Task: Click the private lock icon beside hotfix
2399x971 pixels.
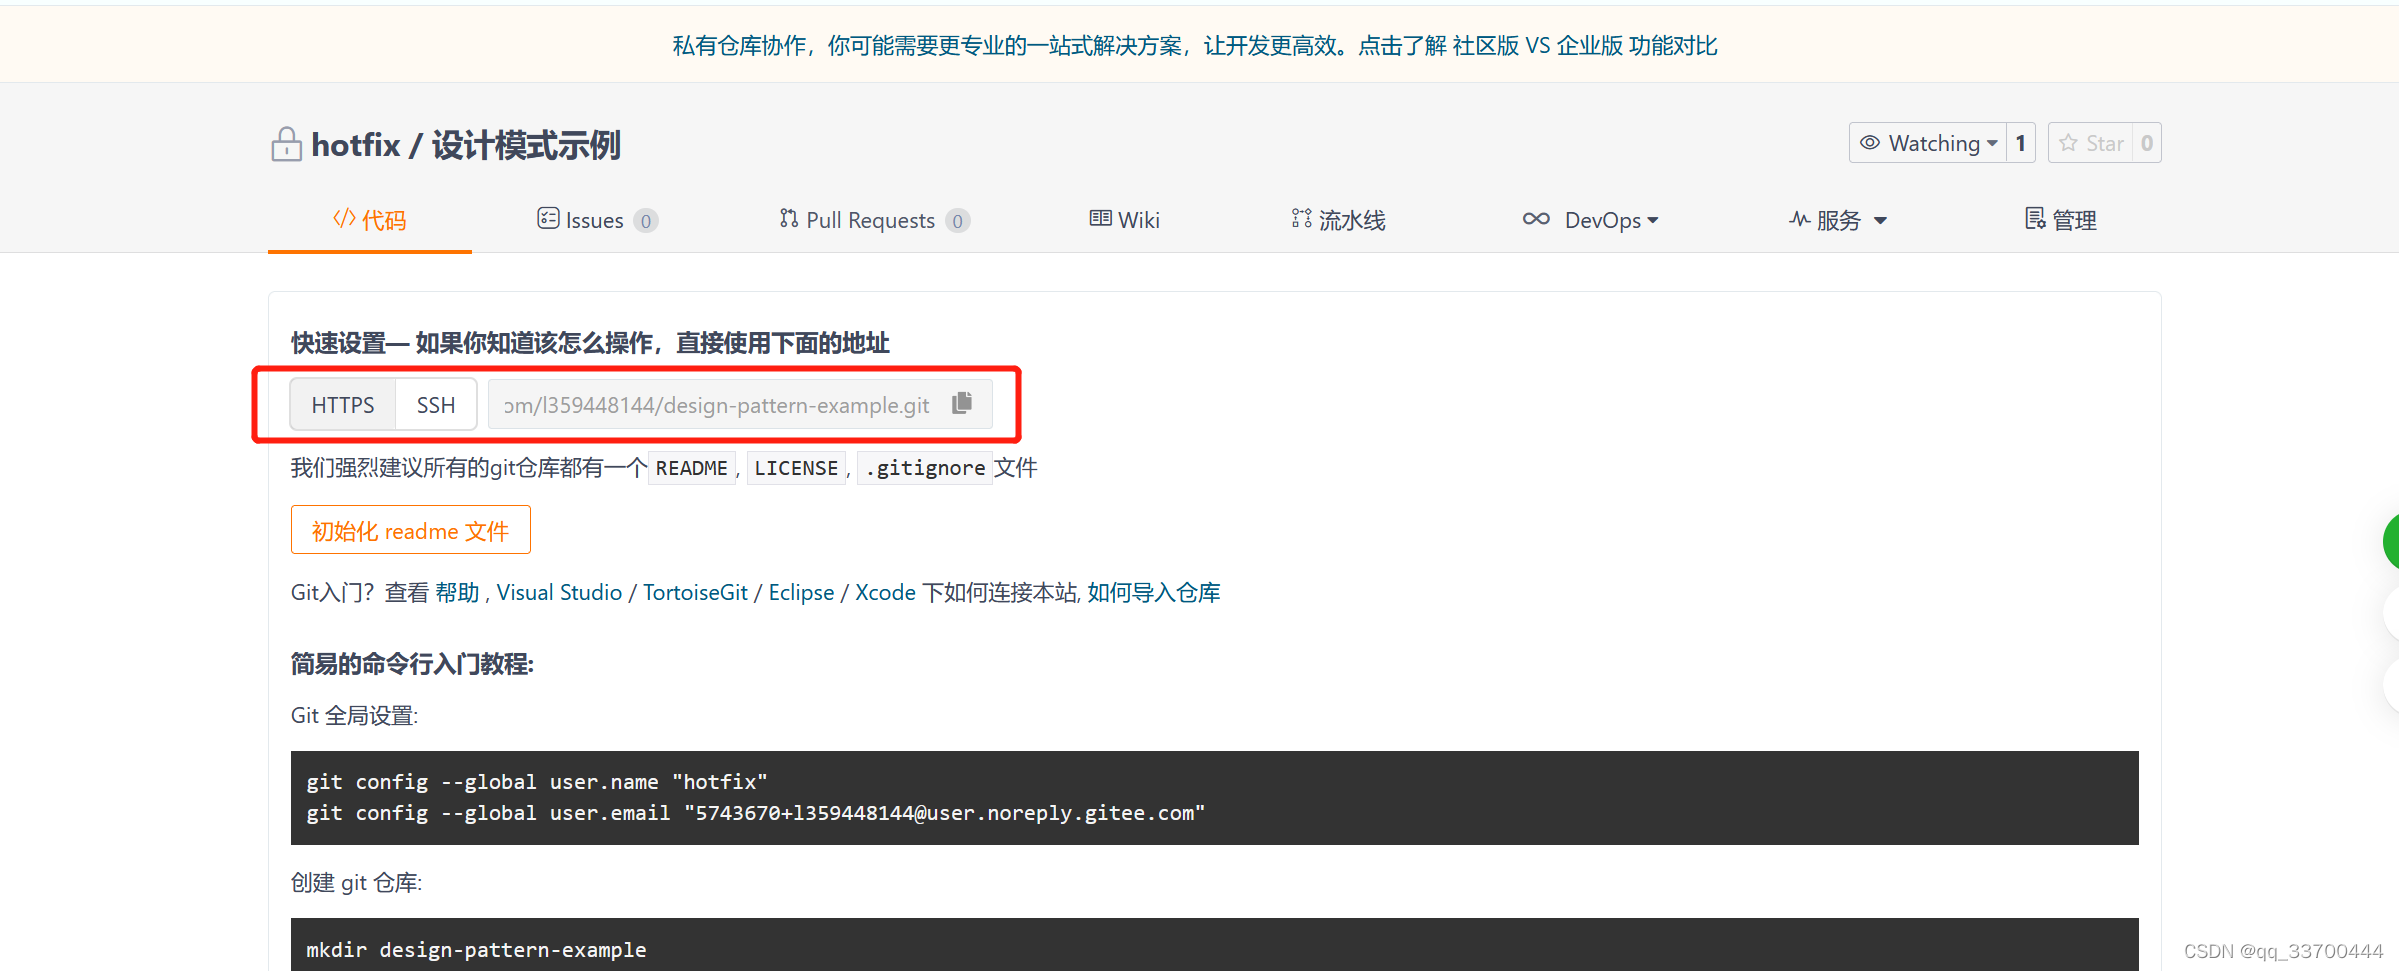Action: (286, 144)
